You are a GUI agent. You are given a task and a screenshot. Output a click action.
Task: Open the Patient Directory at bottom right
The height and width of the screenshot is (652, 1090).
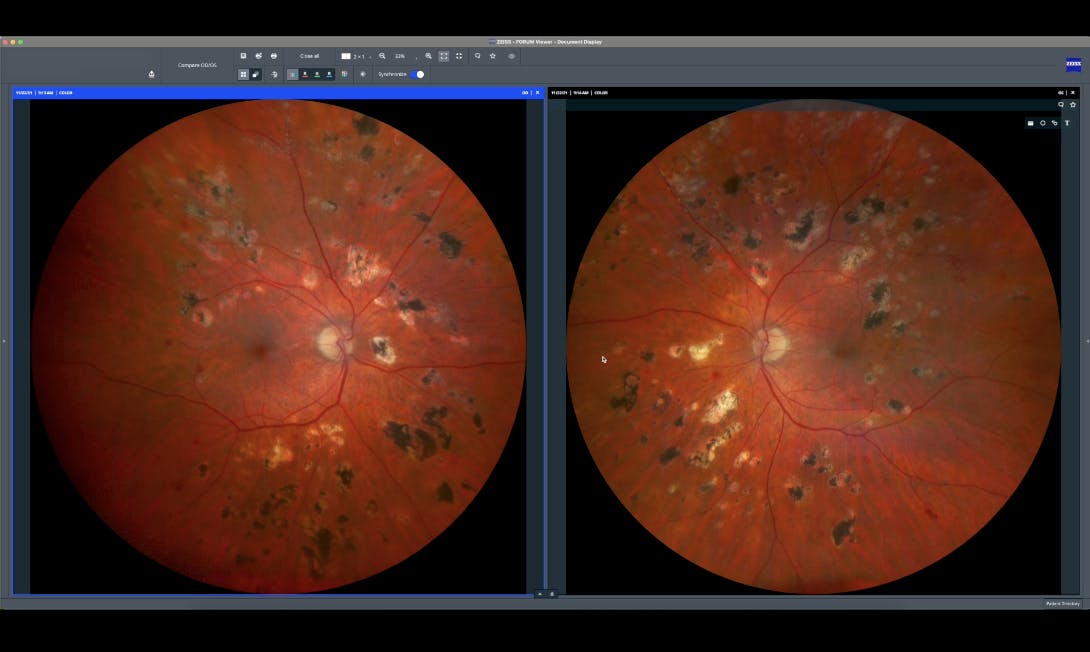(x=1062, y=604)
